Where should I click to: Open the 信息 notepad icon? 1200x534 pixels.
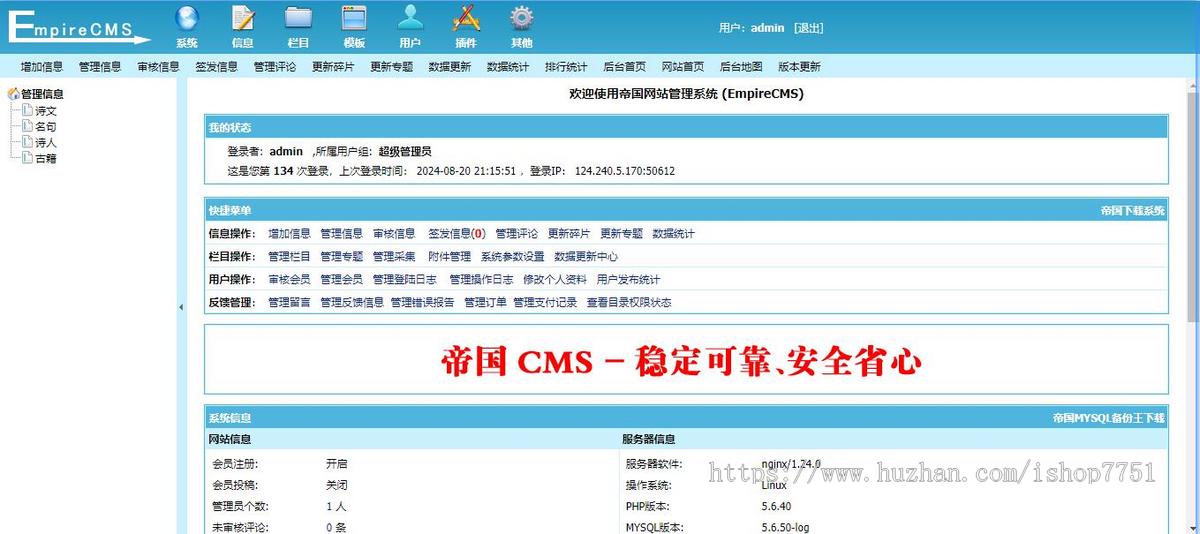(x=242, y=18)
